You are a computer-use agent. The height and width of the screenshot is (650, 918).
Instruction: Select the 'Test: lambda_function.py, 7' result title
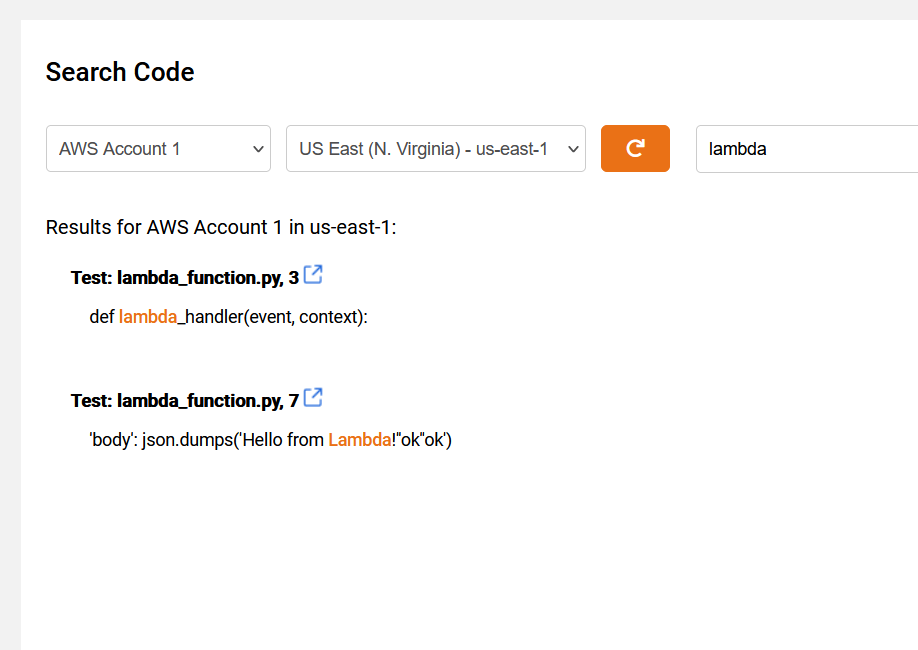point(185,401)
